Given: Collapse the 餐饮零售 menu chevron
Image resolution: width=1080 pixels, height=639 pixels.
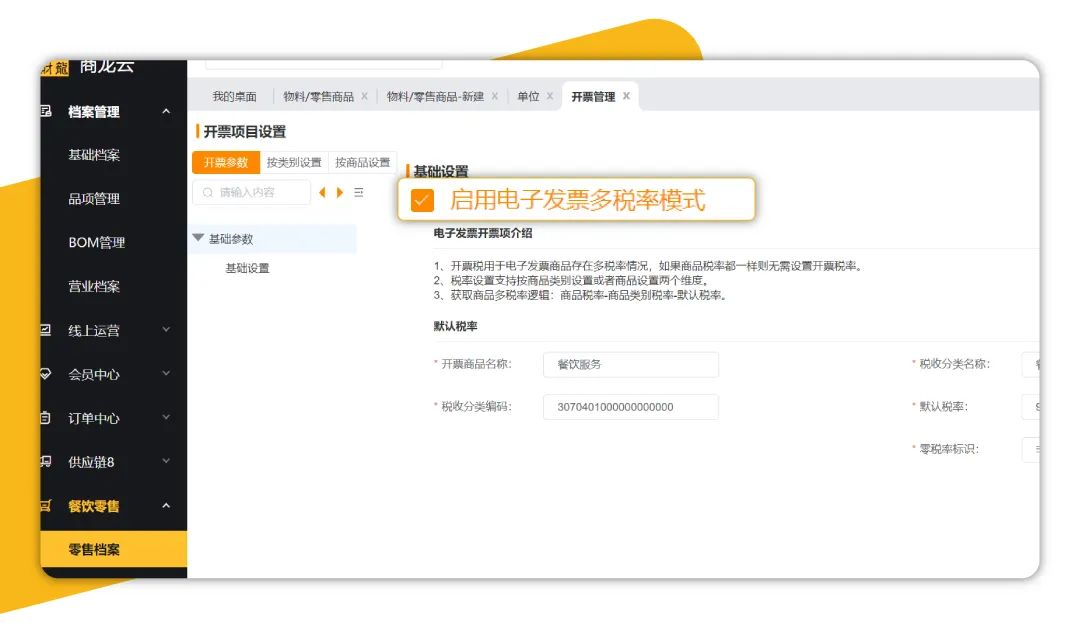Looking at the screenshot, I should coord(166,505).
